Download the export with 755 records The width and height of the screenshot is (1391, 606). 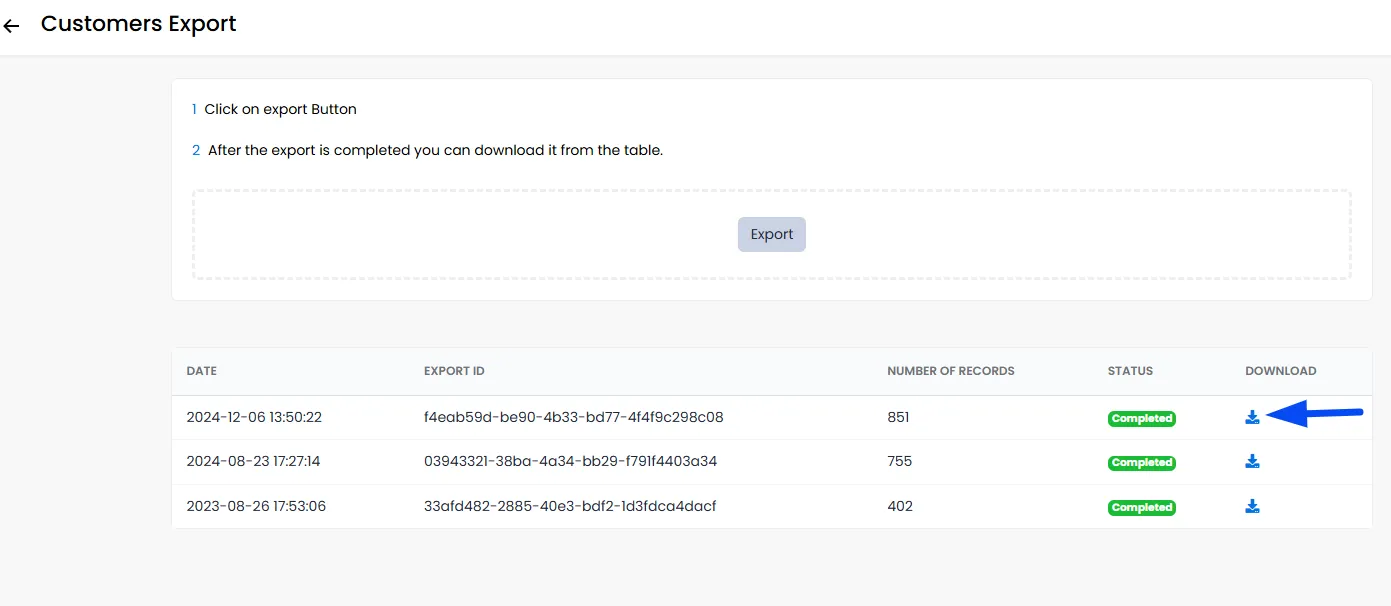1252,461
